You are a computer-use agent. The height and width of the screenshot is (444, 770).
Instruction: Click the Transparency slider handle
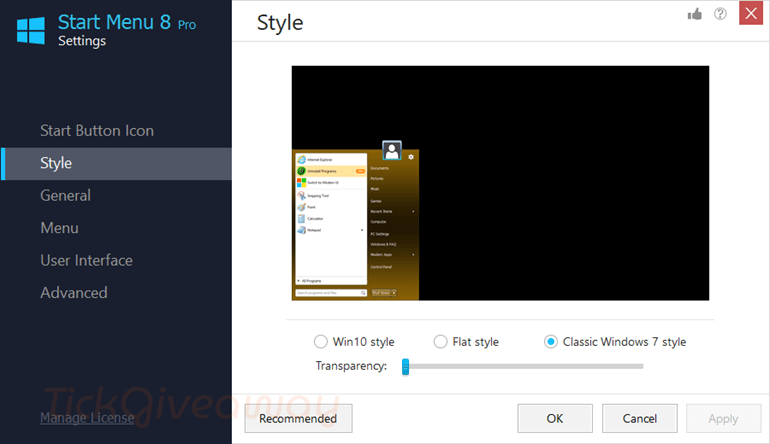405,366
